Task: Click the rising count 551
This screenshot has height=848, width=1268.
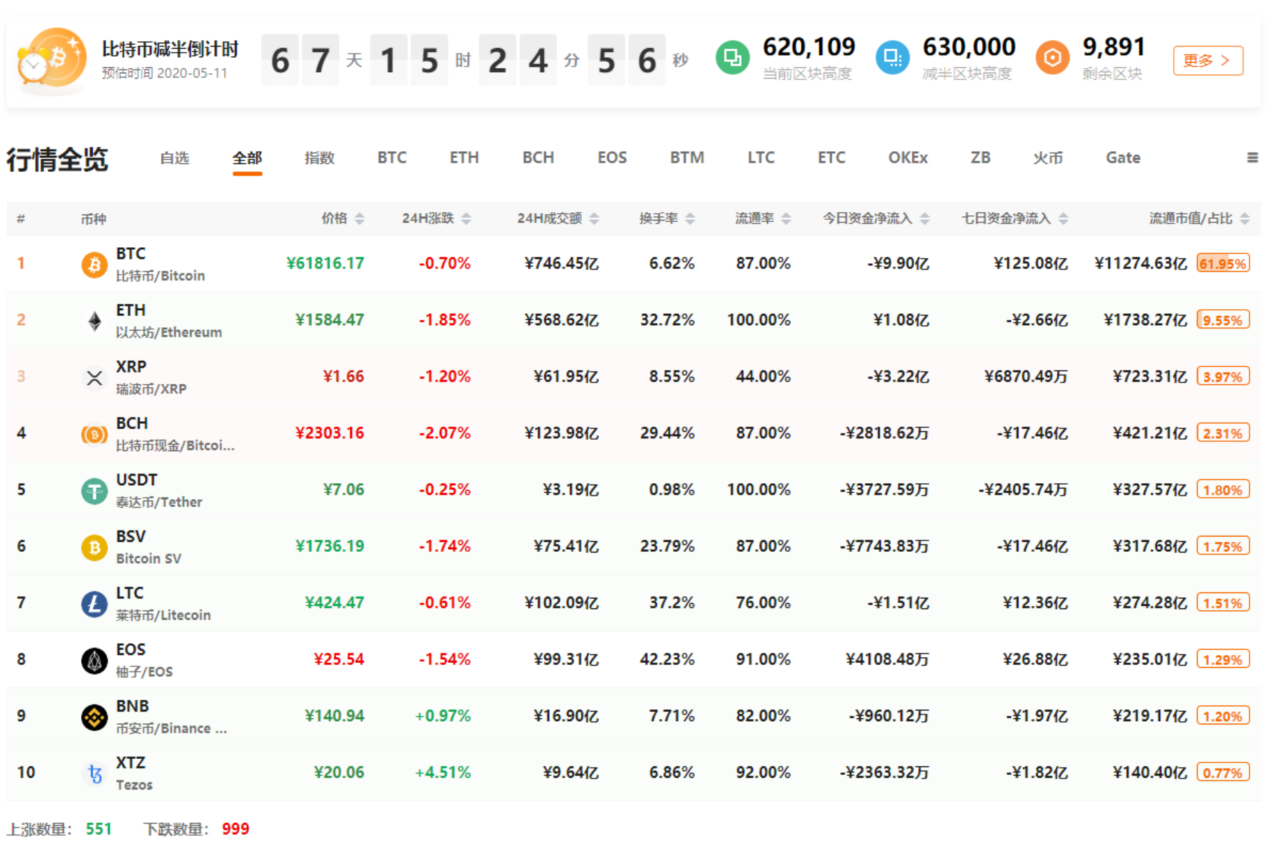Action: tap(99, 829)
